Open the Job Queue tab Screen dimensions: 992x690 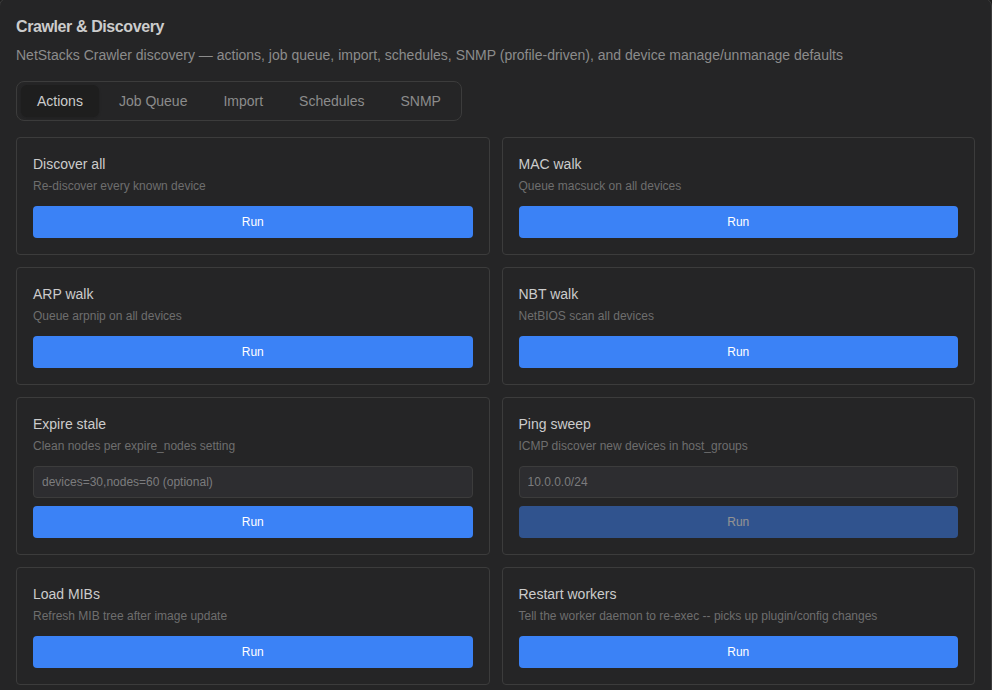(x=153, y=101)
